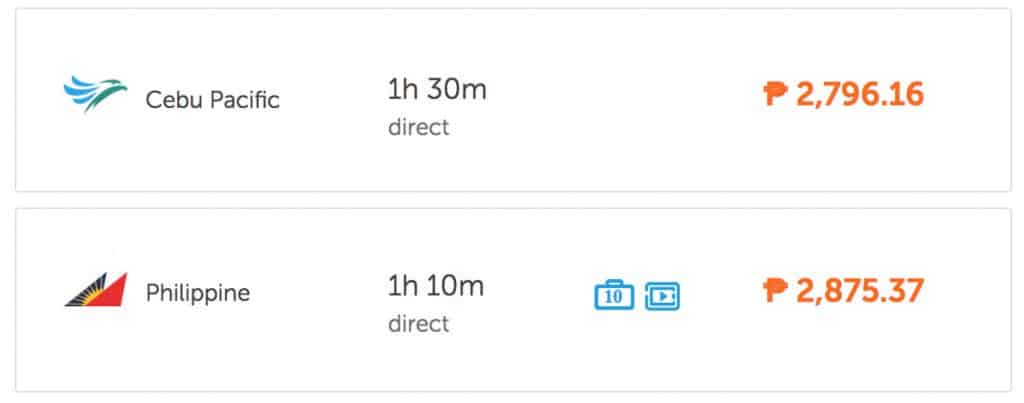The image size is (1024, 403).
Task: Select the Philippine airline name
Action: [198, 294]
